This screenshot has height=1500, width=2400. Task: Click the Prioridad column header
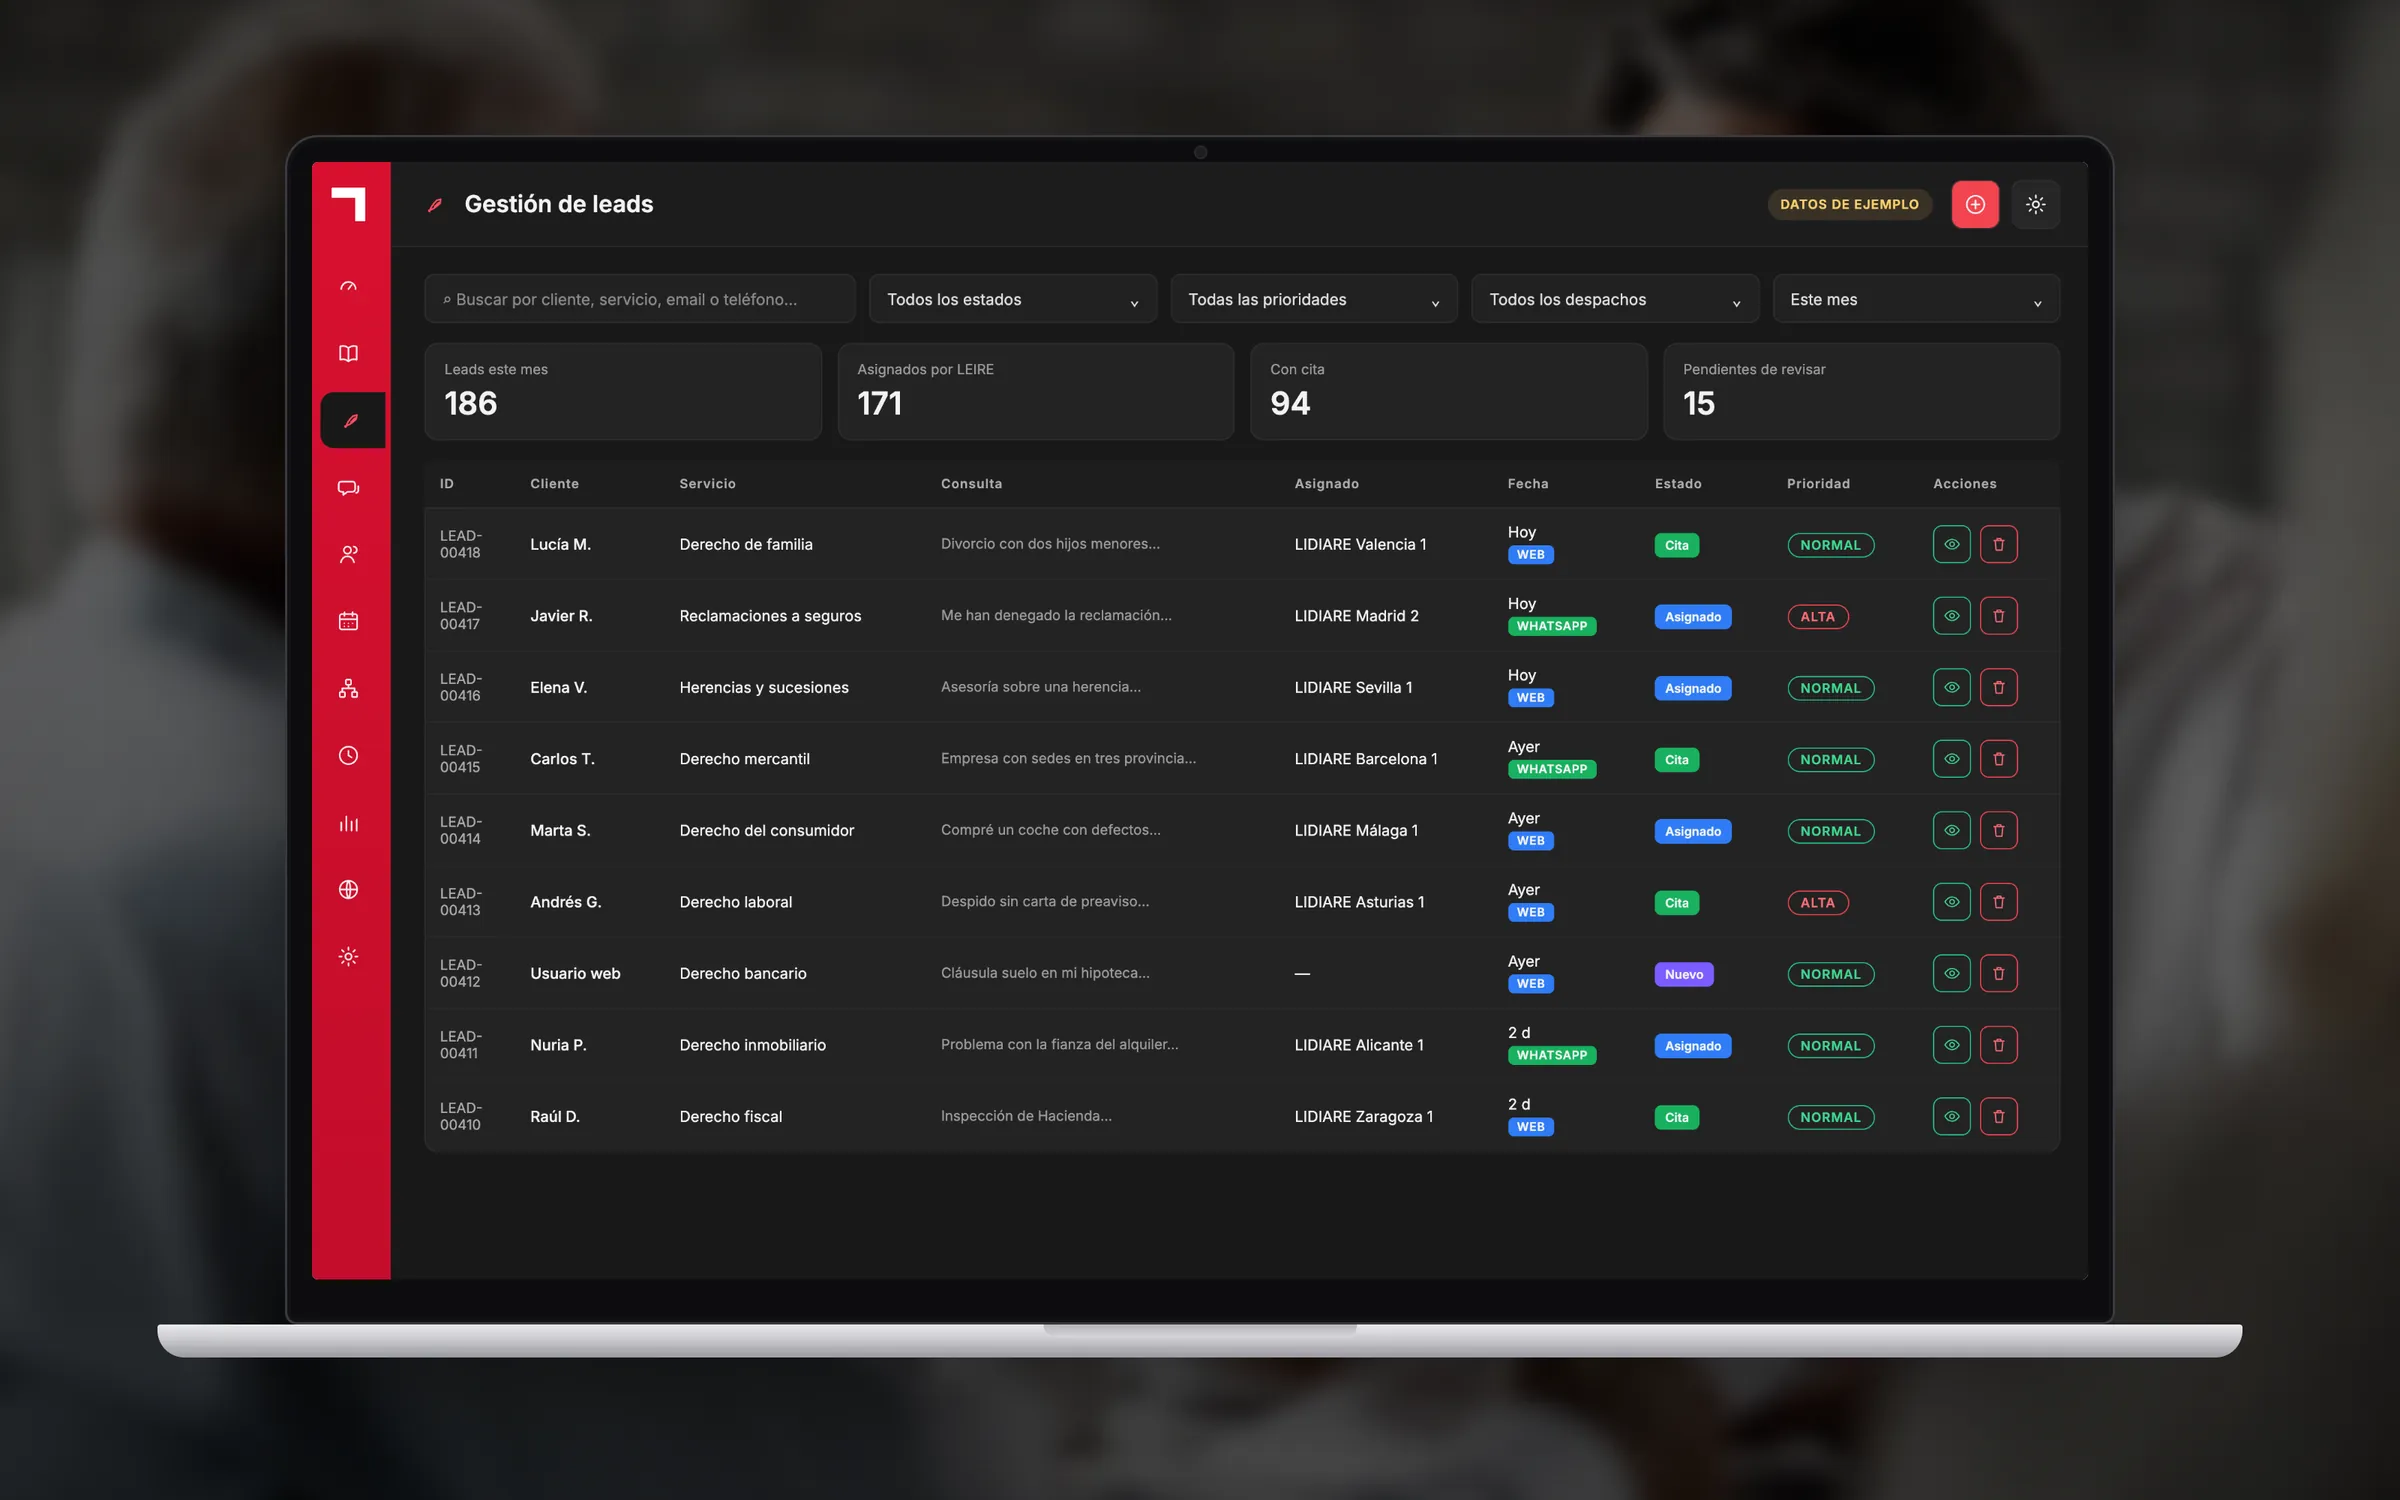[x=1818, y=484]
